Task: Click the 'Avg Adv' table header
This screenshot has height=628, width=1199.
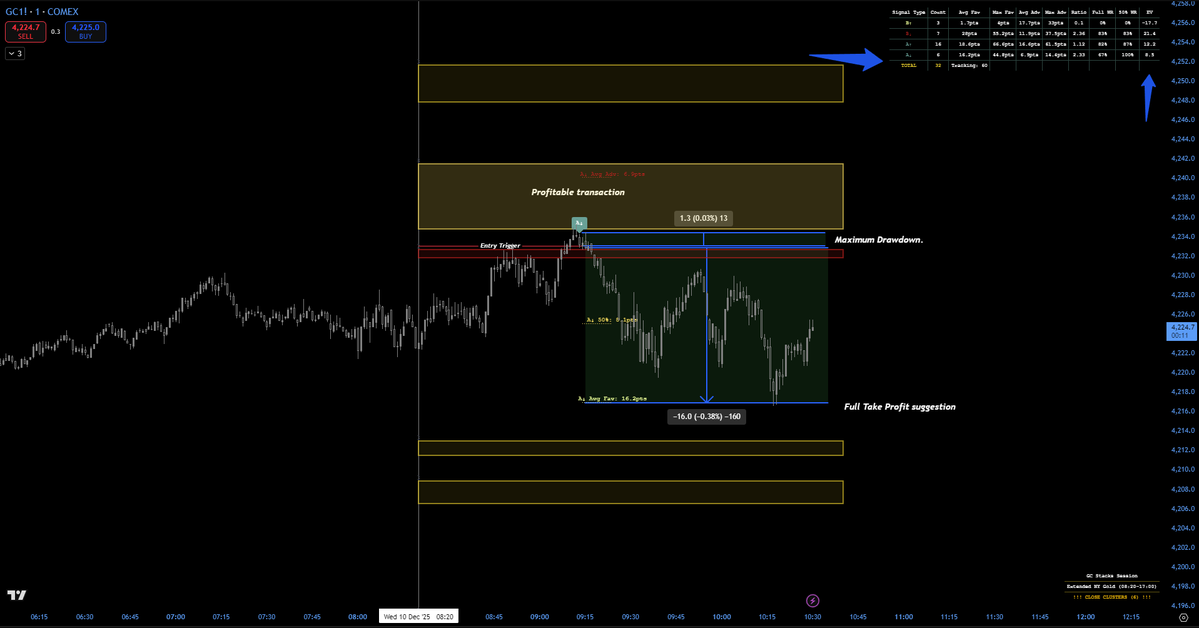Action: (x=1029, y=12)
